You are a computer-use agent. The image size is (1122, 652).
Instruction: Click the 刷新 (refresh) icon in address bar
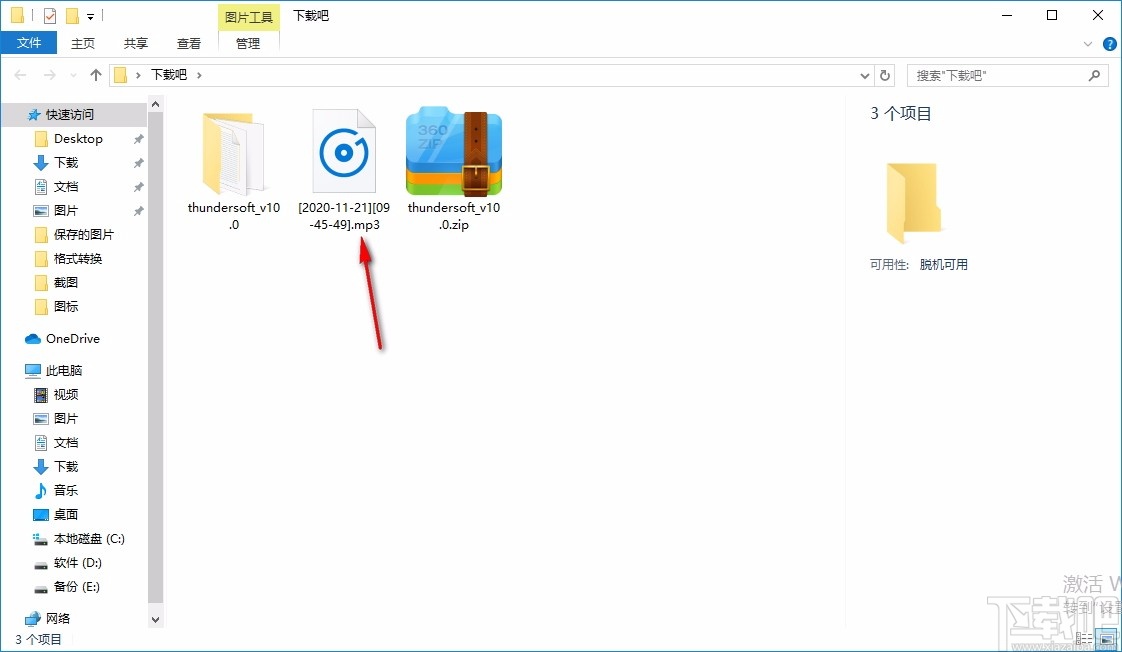click(886, 74)
